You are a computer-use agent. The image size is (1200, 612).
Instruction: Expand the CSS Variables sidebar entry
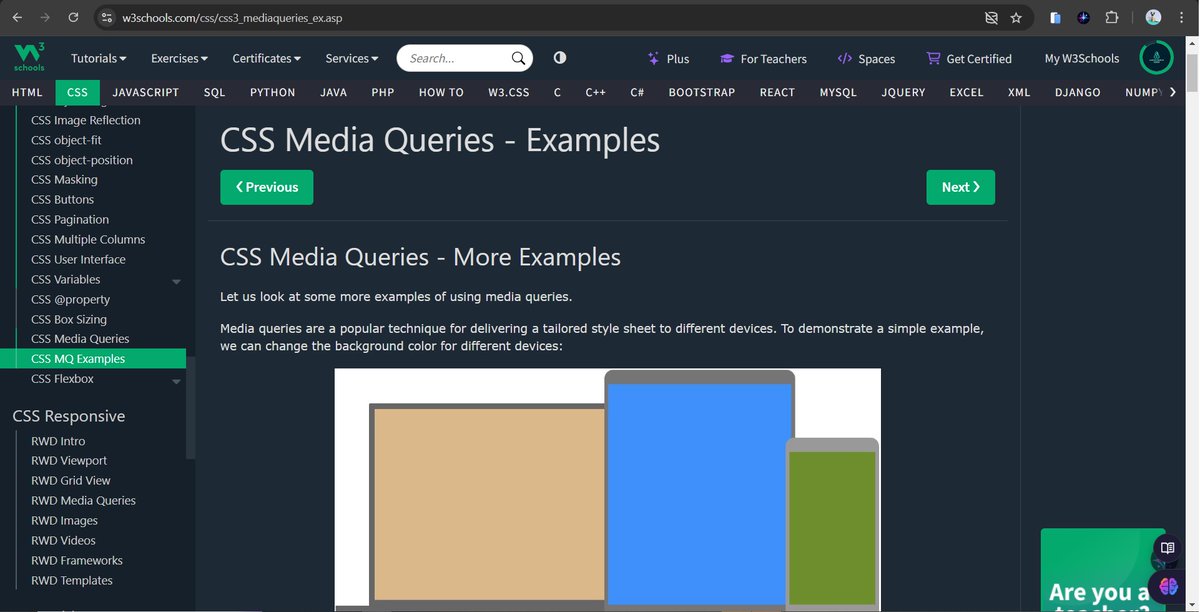(176, 279)
